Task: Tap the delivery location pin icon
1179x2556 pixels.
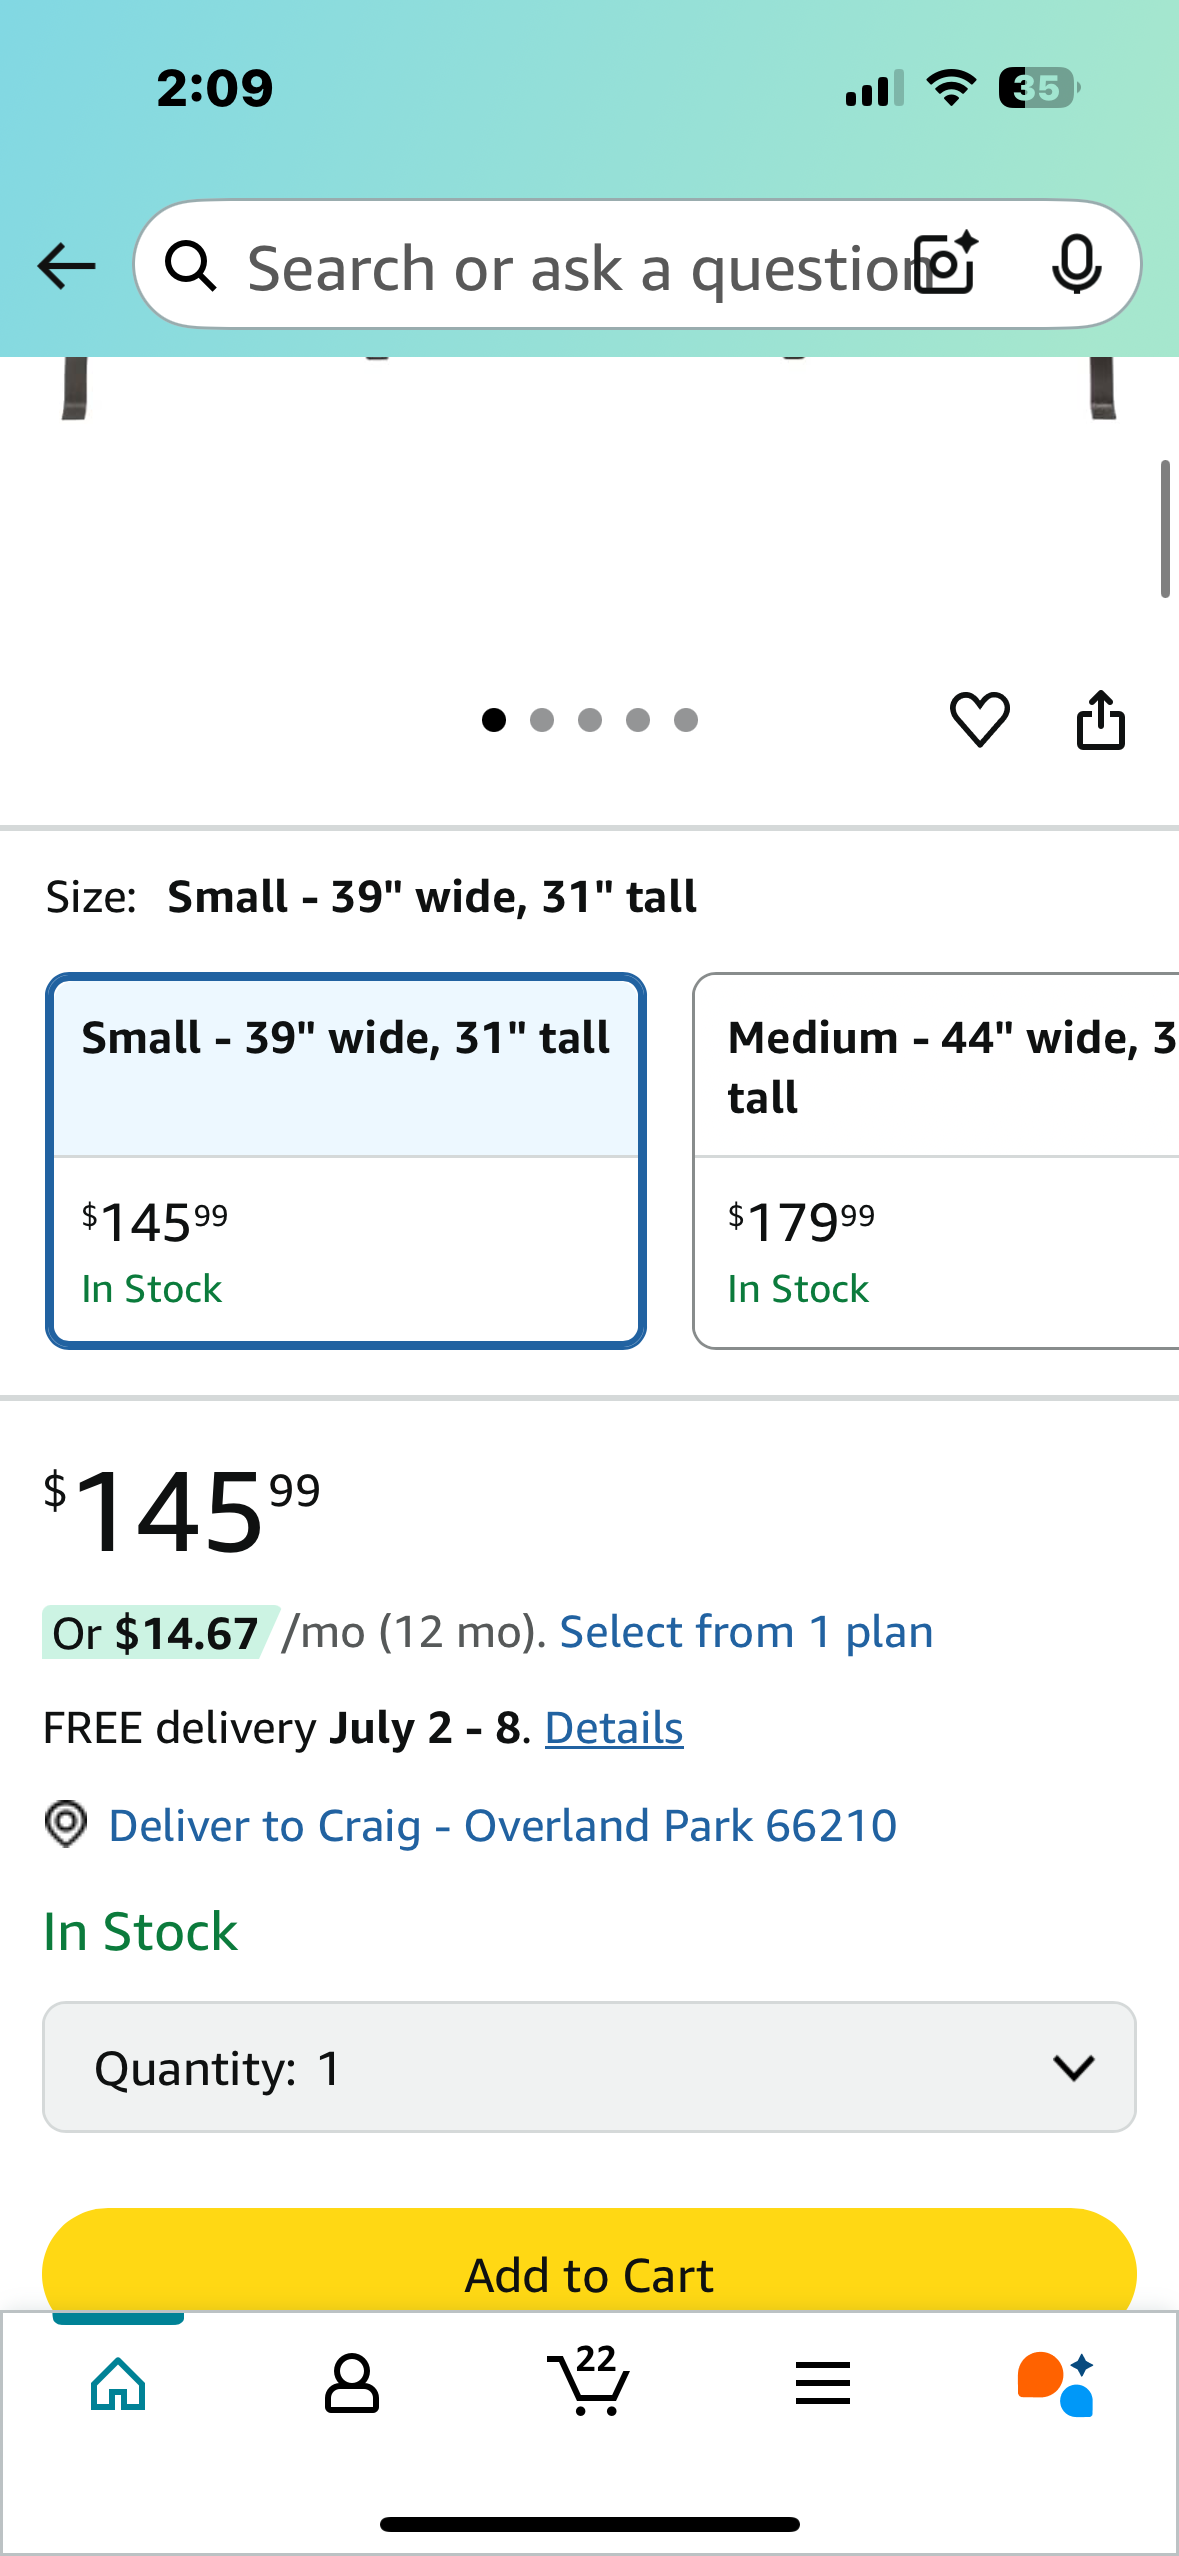Action: coord(66,1824)
